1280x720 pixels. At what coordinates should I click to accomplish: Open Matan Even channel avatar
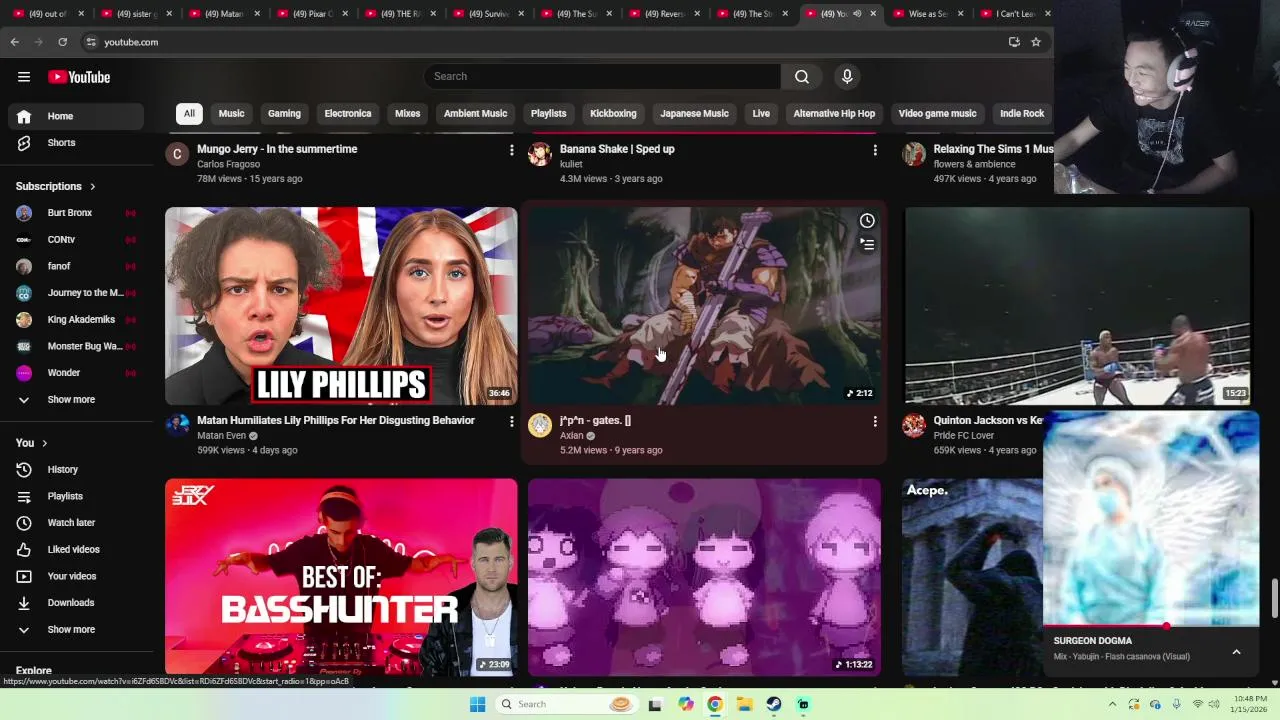(x=177, y=425)
